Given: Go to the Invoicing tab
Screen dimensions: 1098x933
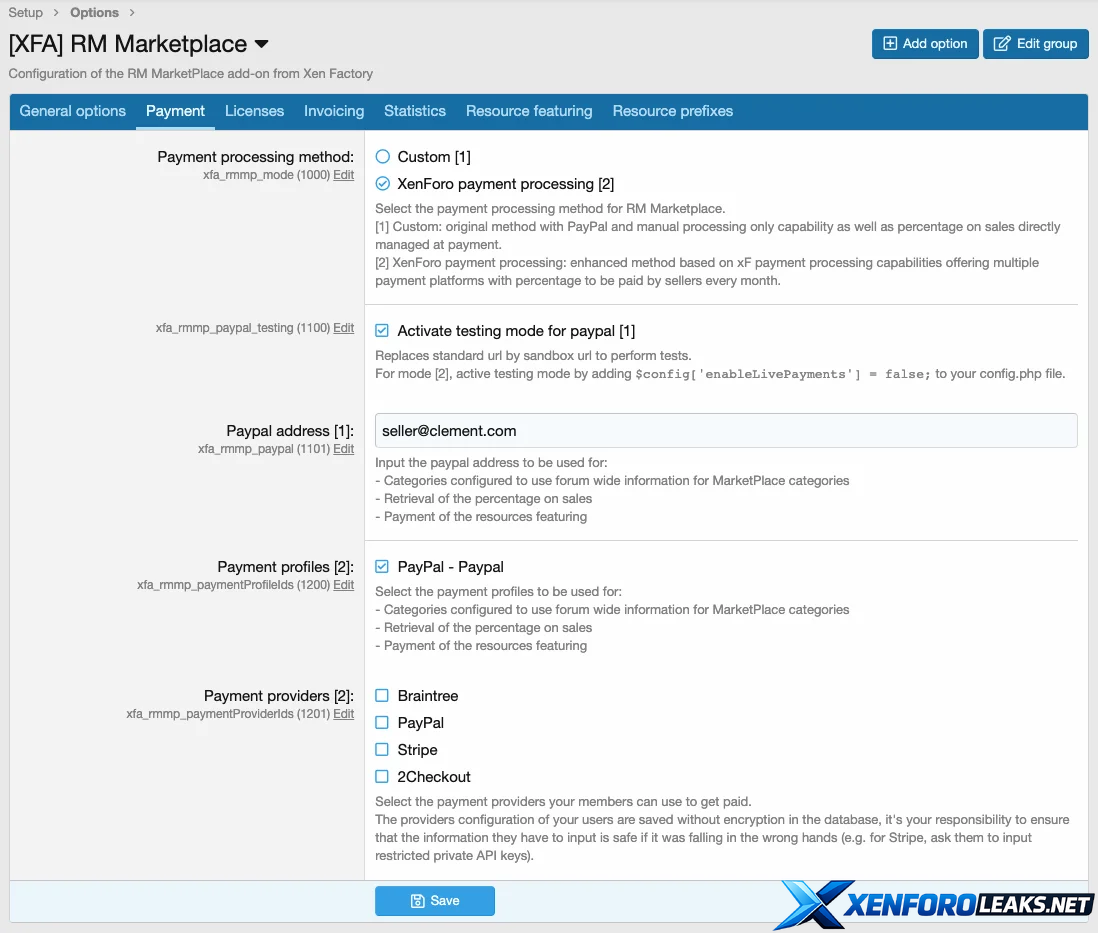Looking at the screenshot, I should 334,111.
